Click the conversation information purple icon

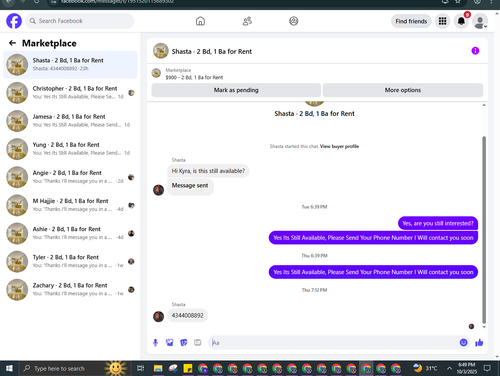click(475, 51)
